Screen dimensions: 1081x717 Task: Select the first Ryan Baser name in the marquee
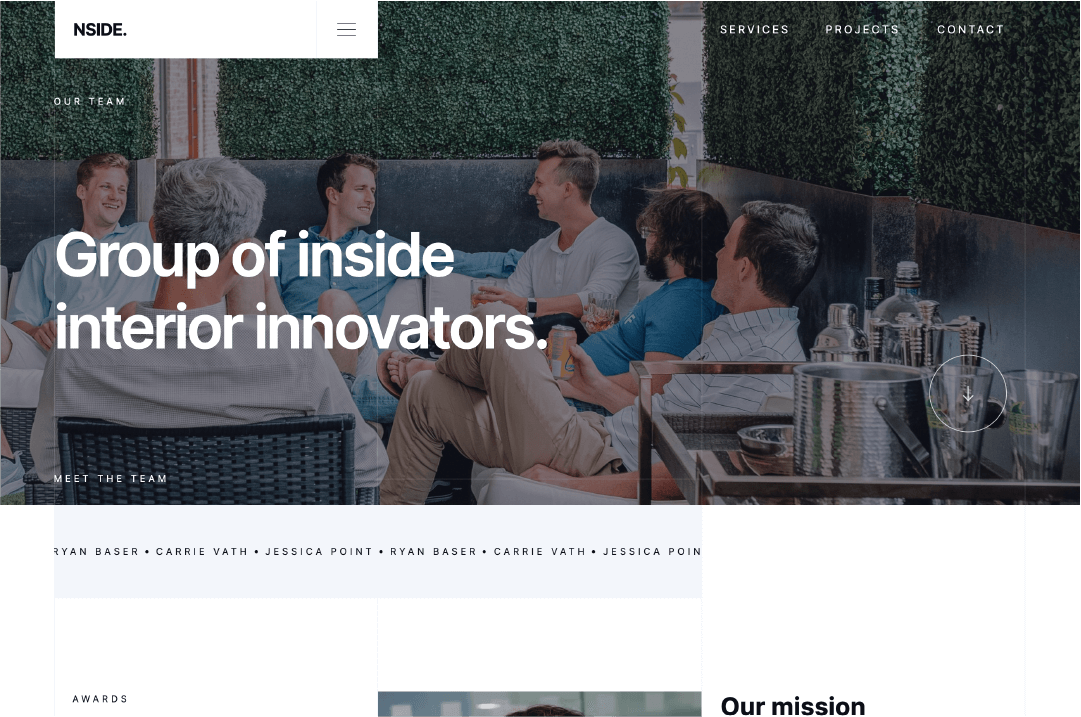(97, 552)
